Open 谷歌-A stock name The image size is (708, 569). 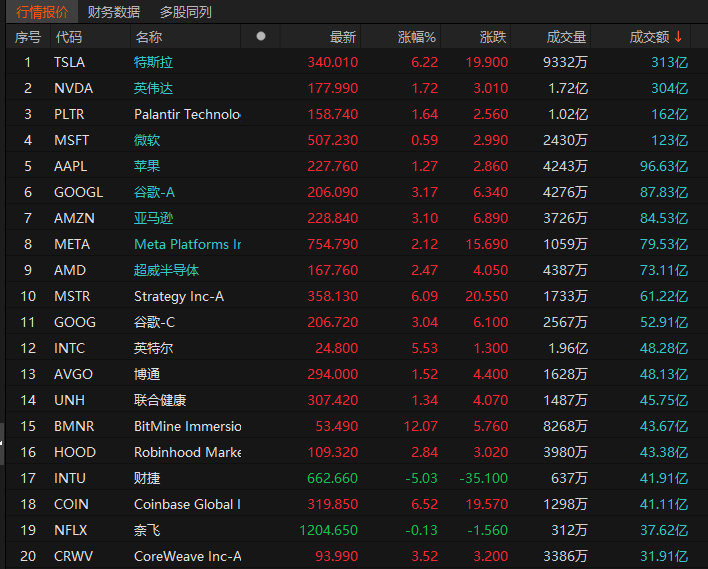(x=154, y=192)
